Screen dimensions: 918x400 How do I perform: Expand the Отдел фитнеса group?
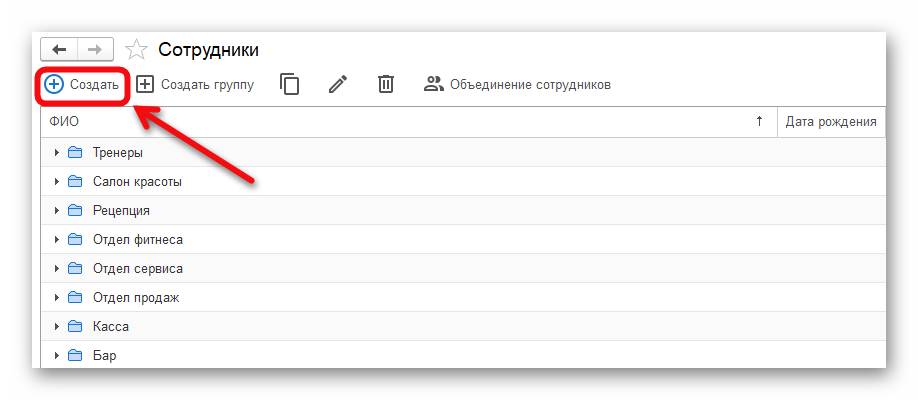[x=57, y=240]
